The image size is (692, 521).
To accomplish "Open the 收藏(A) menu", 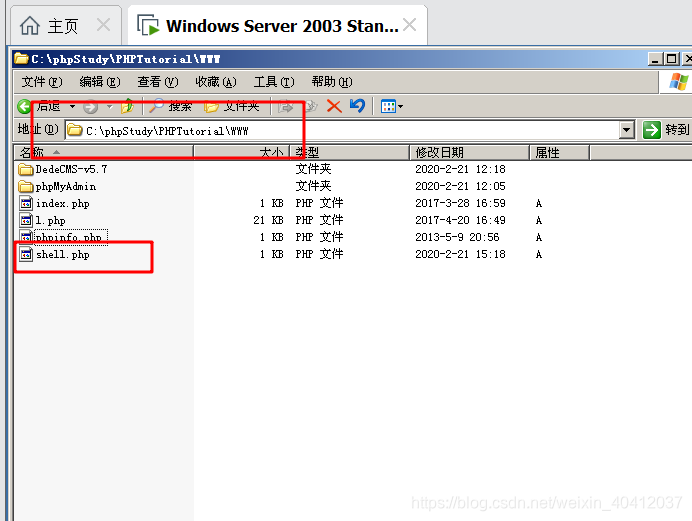I will pos(216,82).
